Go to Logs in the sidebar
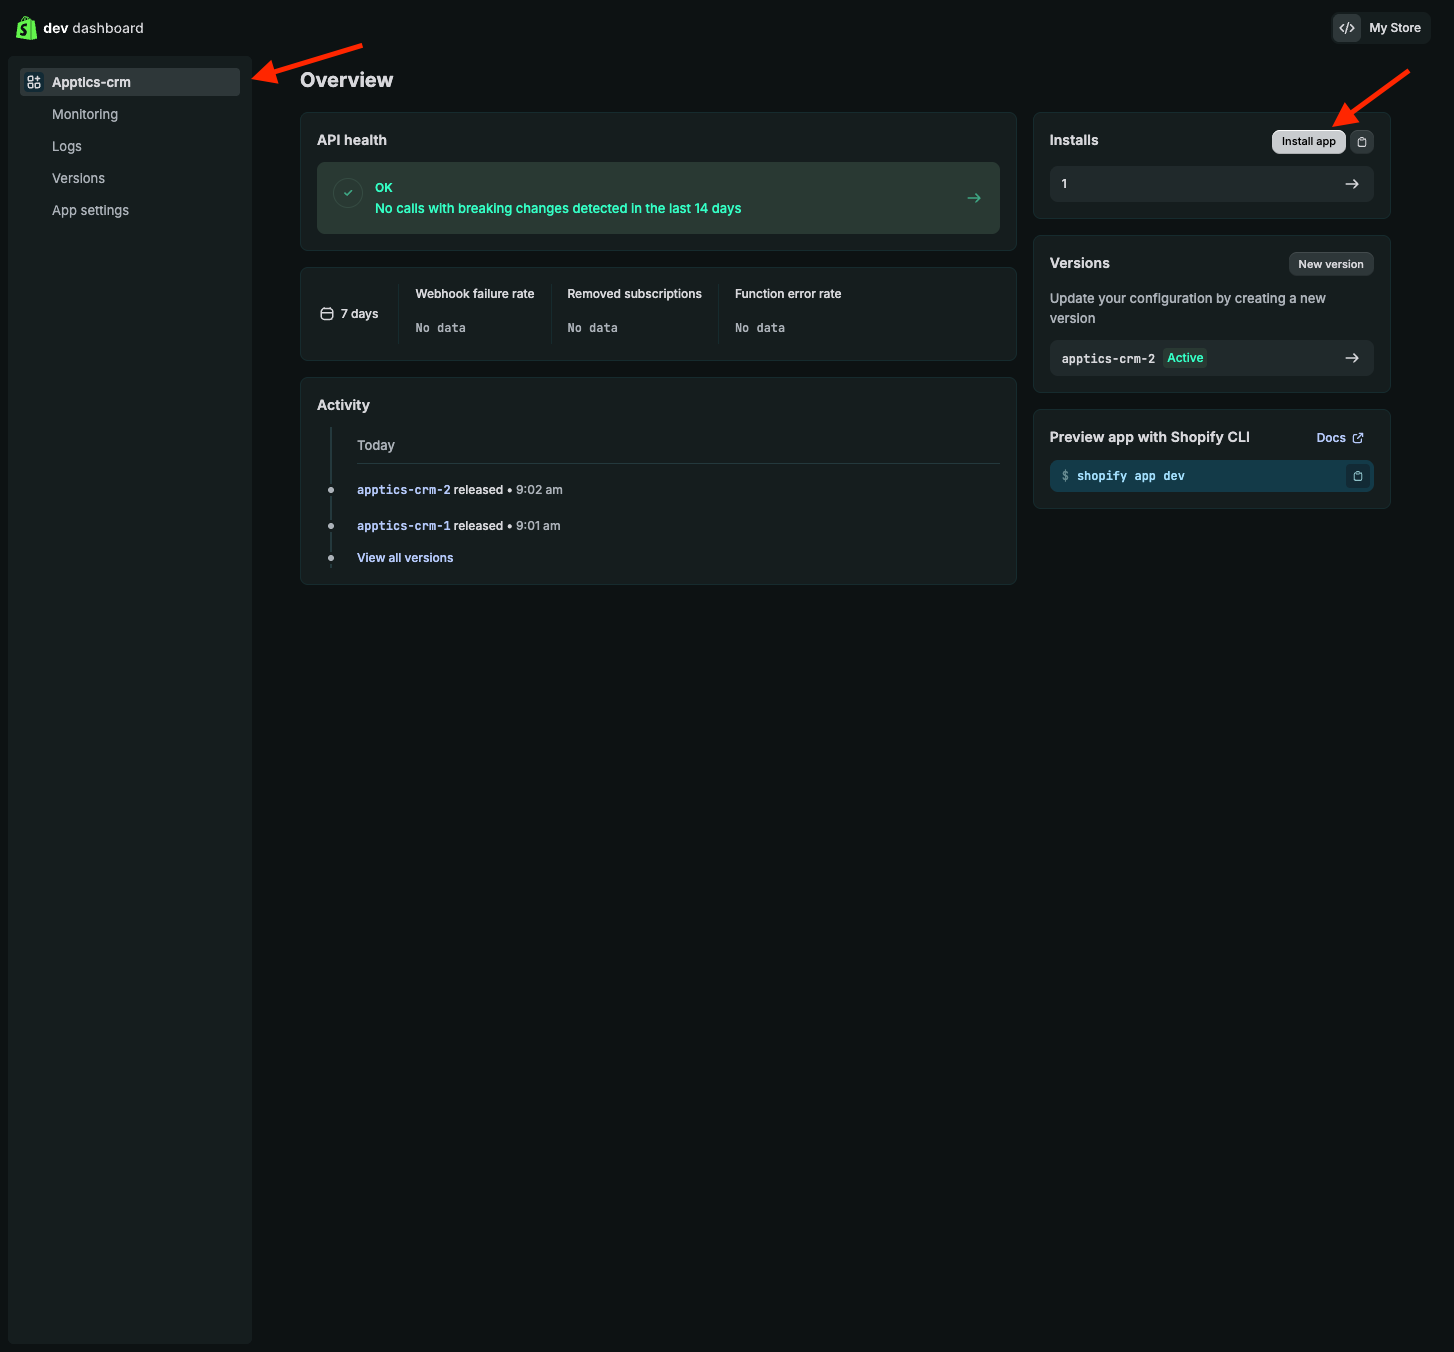The height and width of the screenshot is (1352, 1454). (67, 146)
